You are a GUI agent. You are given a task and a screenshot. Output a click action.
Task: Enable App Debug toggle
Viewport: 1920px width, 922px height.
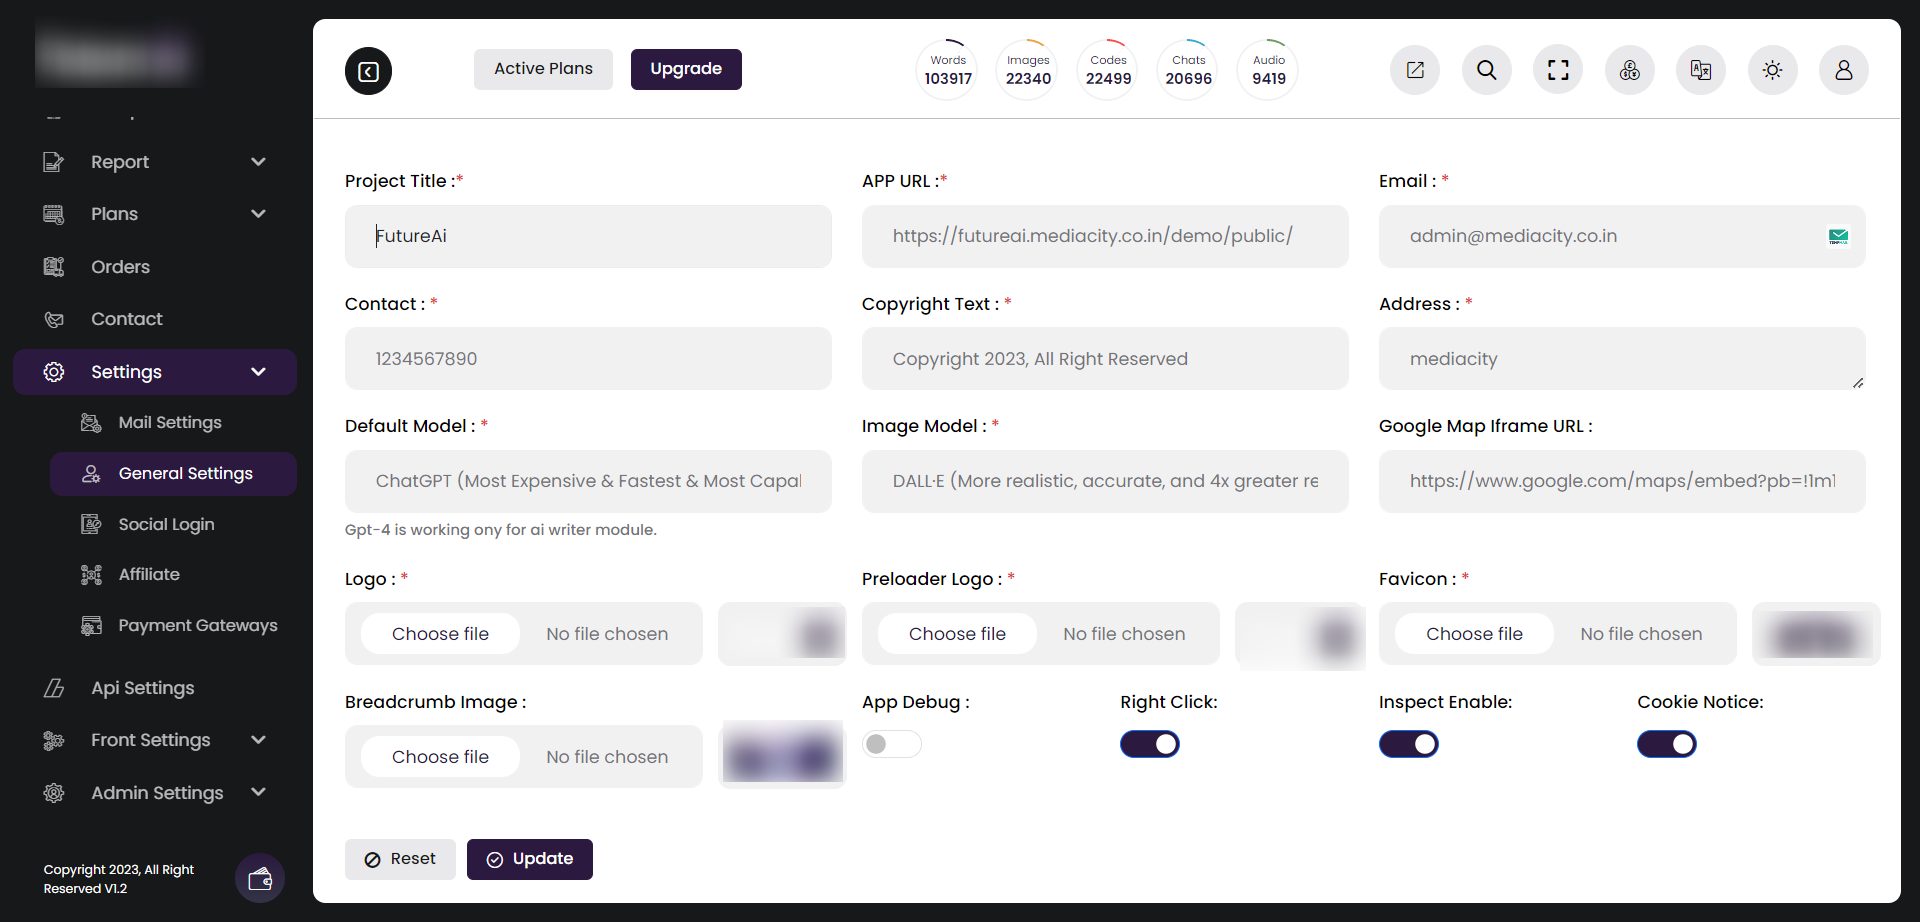click(891, 744)
